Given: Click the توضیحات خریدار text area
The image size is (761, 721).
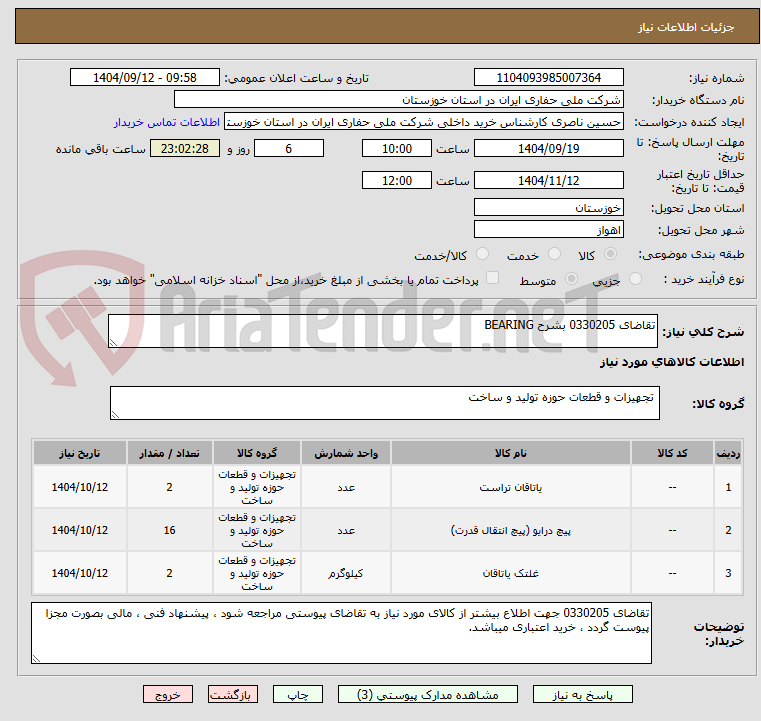Looking at the screenshot, I should [x=341, y=633].
